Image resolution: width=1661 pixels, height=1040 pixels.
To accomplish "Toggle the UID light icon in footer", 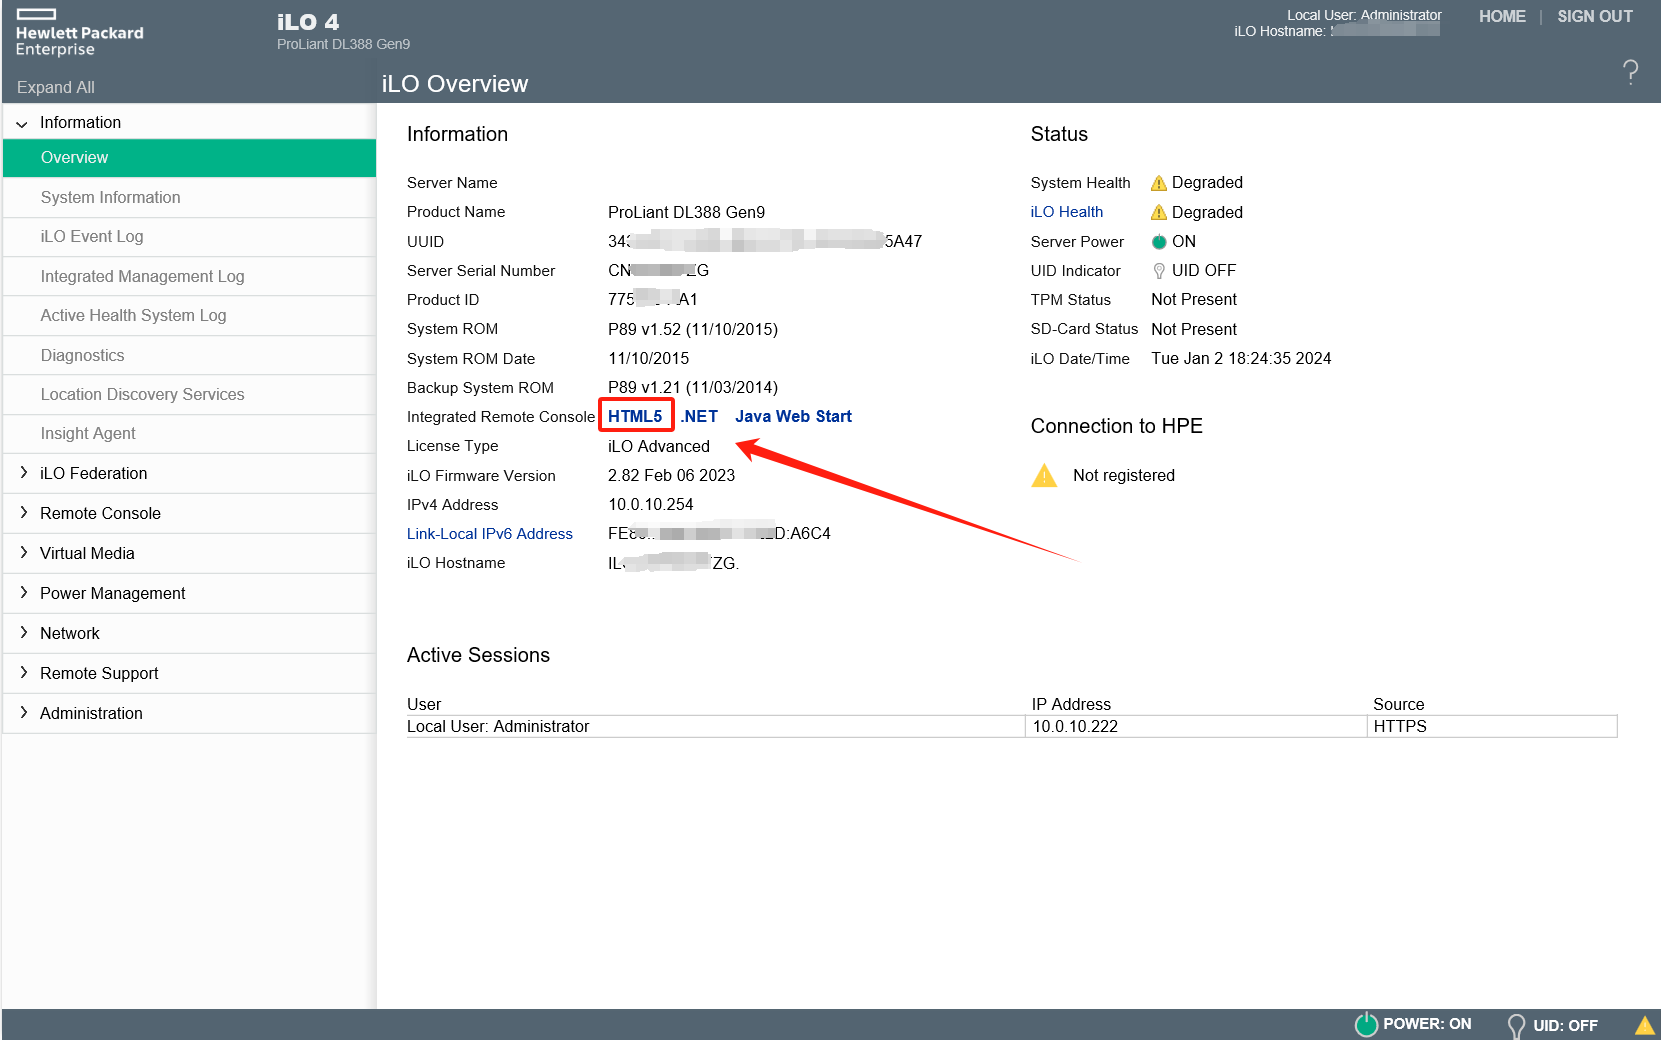I will click(1516, 1025).
